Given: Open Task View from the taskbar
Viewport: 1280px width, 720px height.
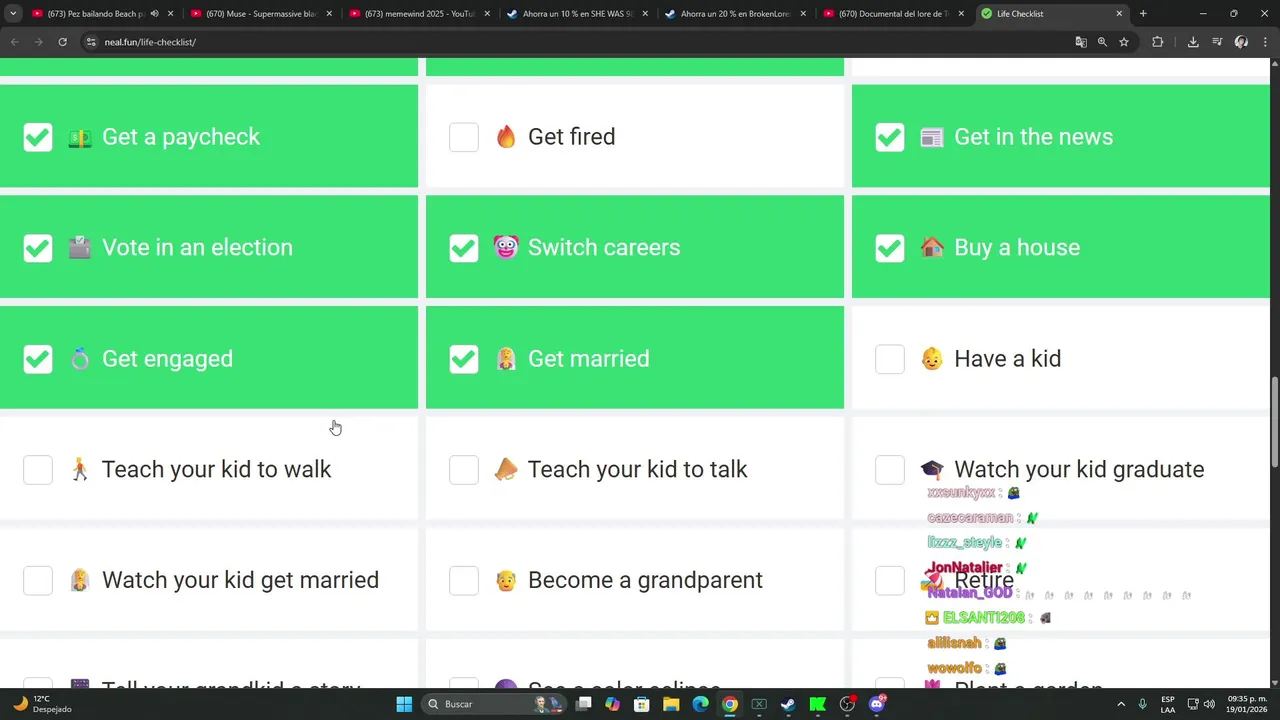Looking at the screenshot, I should click(x=583, y=704).
